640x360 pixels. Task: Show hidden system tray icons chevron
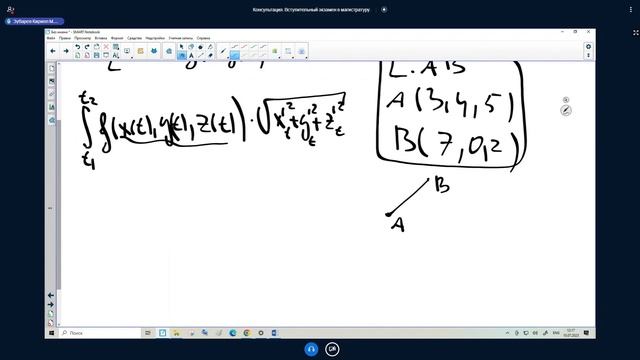(x=507, y=333)
